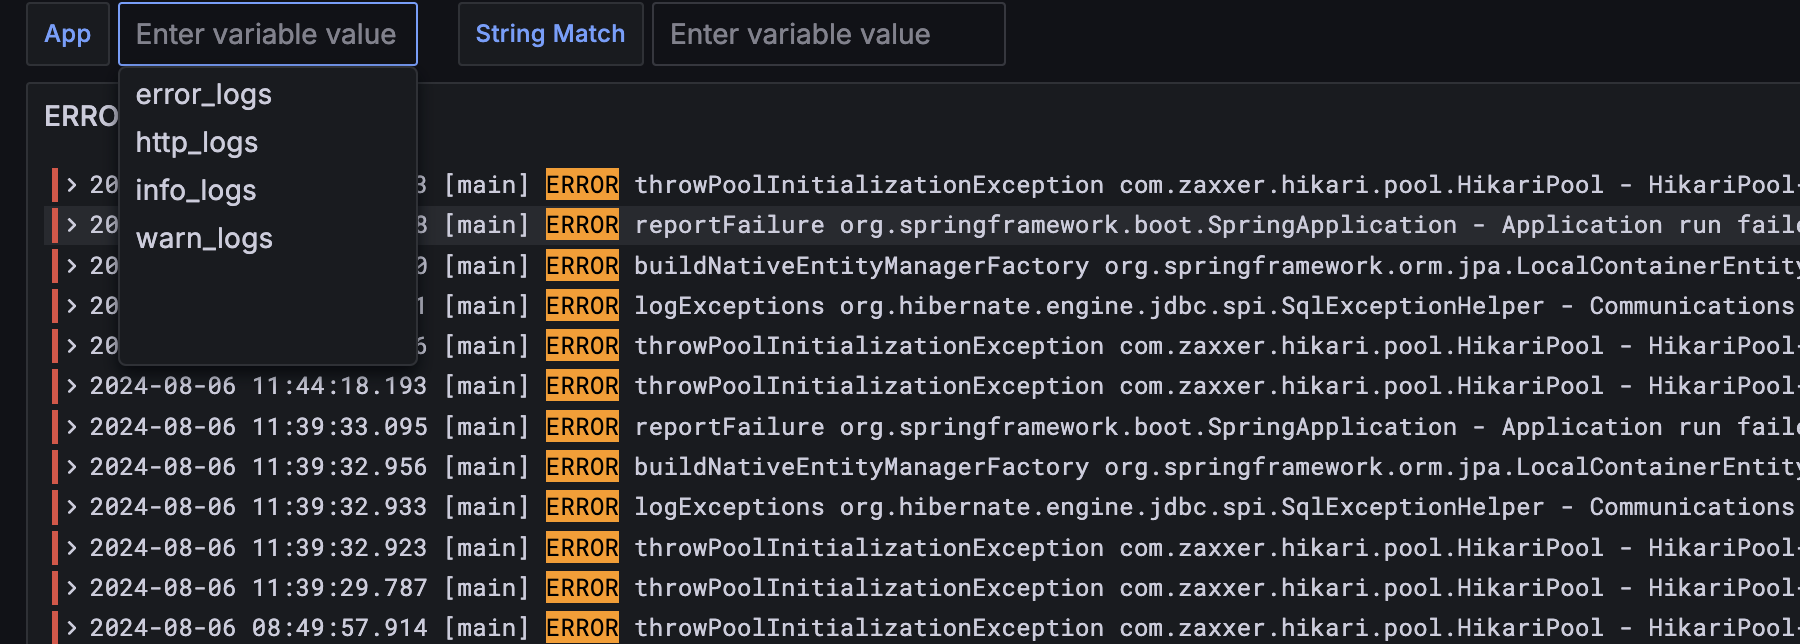Click the buildNativeEntityManagerFactory message at 11:39:32.956
Screen dimensions: 1800x644
point(1217,467)
